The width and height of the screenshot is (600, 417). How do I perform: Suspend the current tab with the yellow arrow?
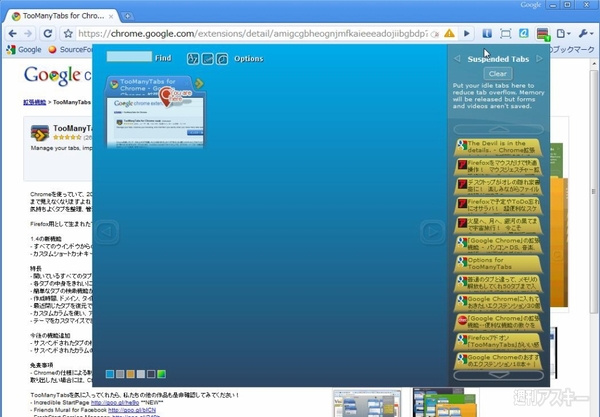point(199,83)
